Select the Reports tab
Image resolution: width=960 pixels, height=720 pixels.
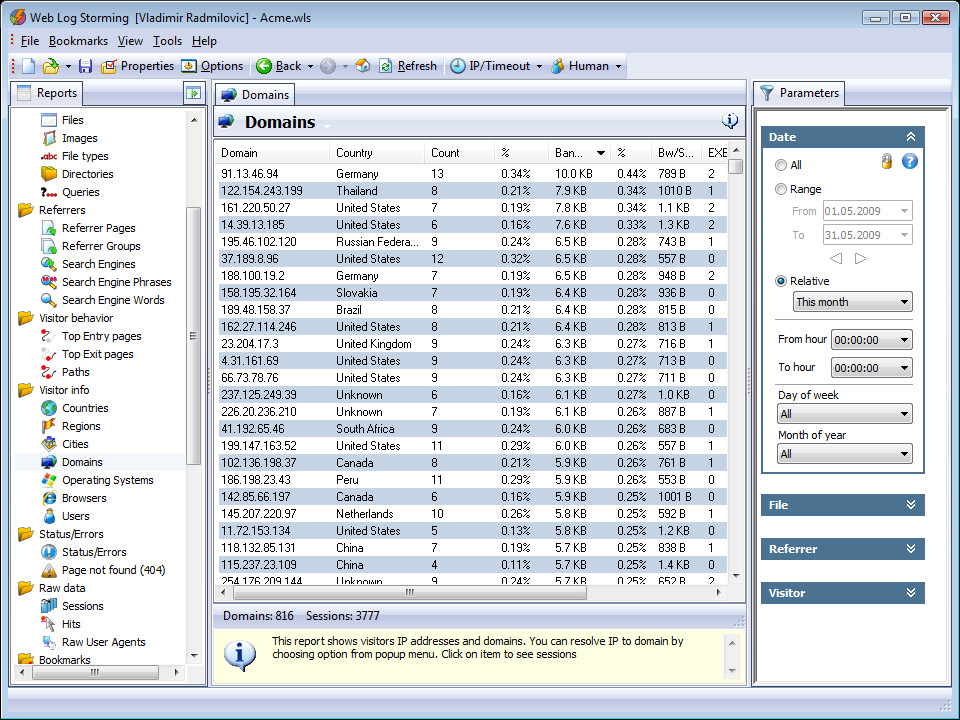pos(47,93)
